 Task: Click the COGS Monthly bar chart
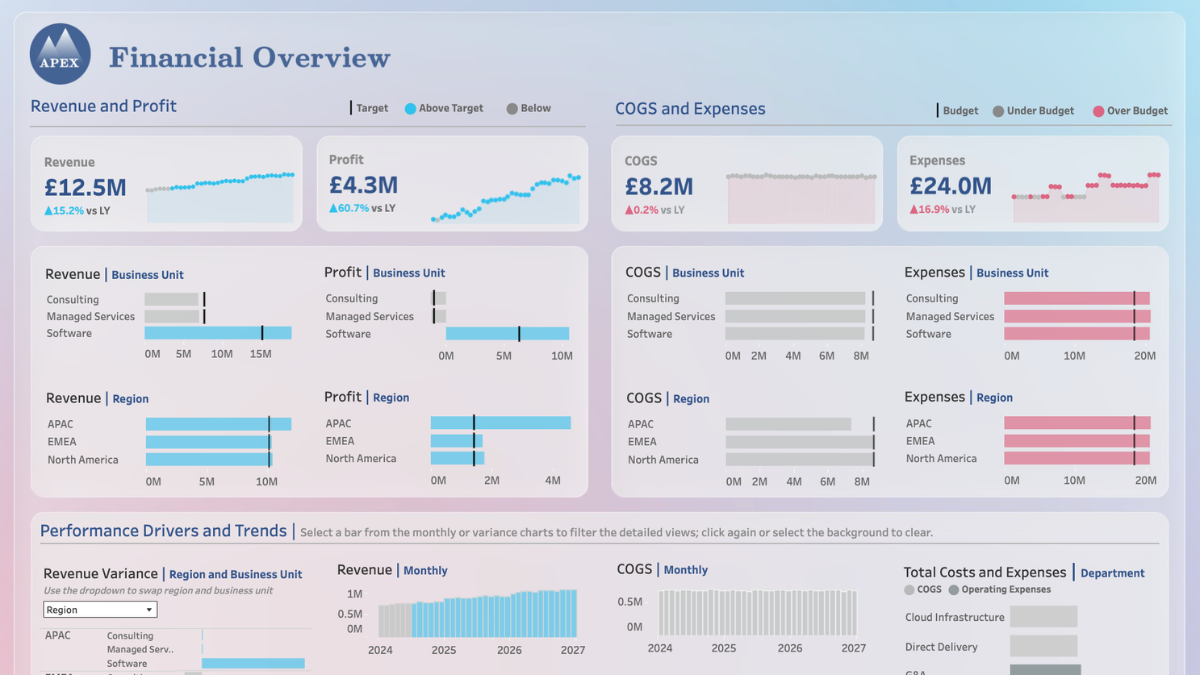click(757, 612)
